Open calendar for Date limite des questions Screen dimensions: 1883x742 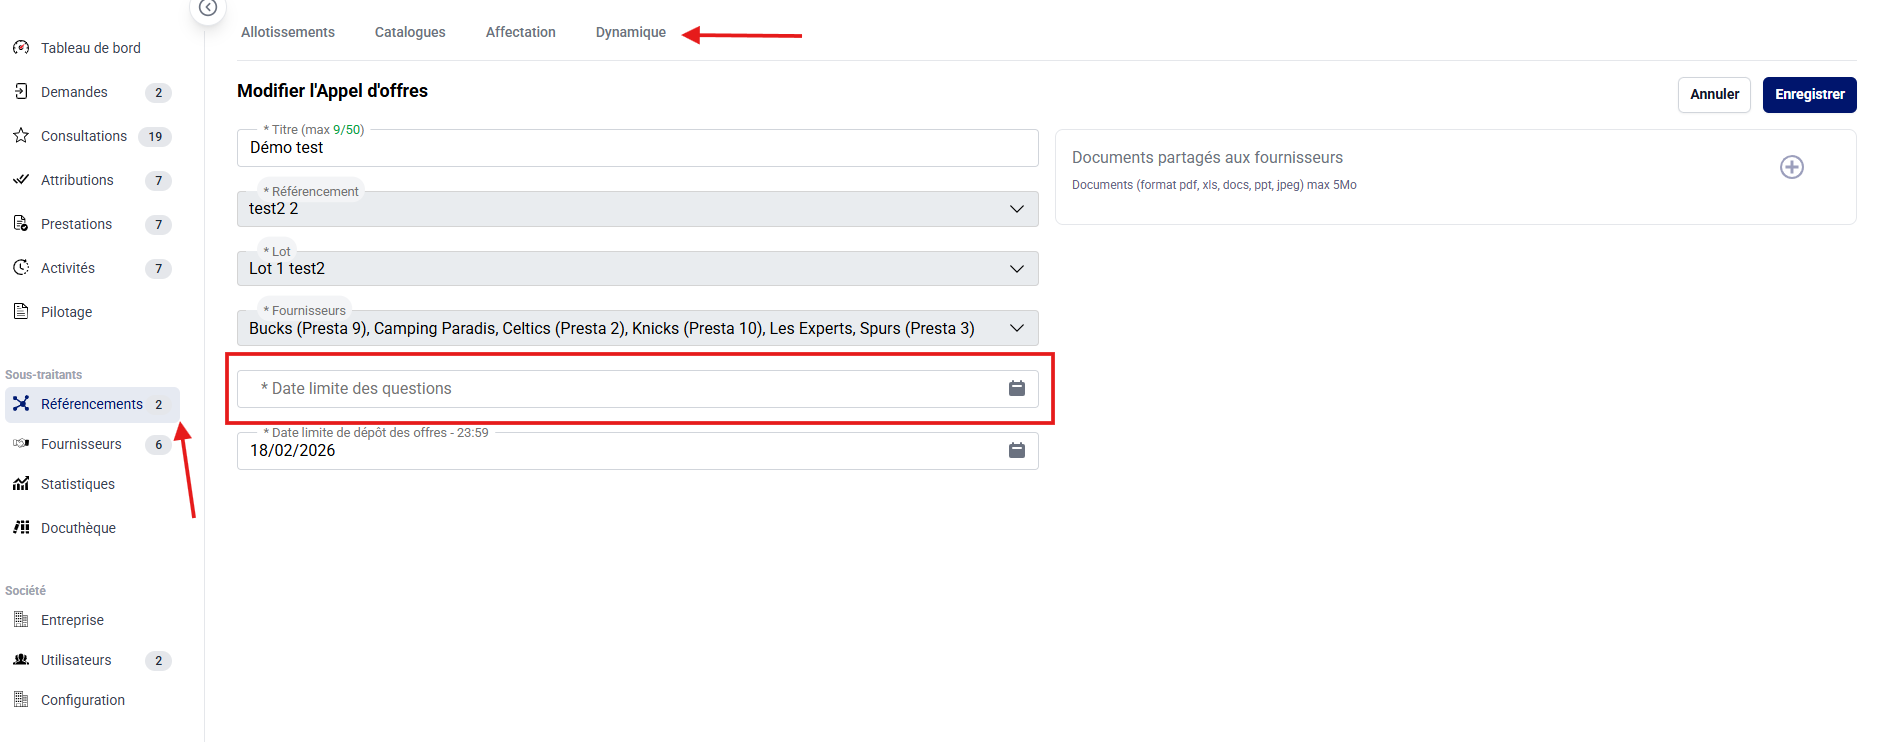pyautogui.click(x=1016, y=388)
